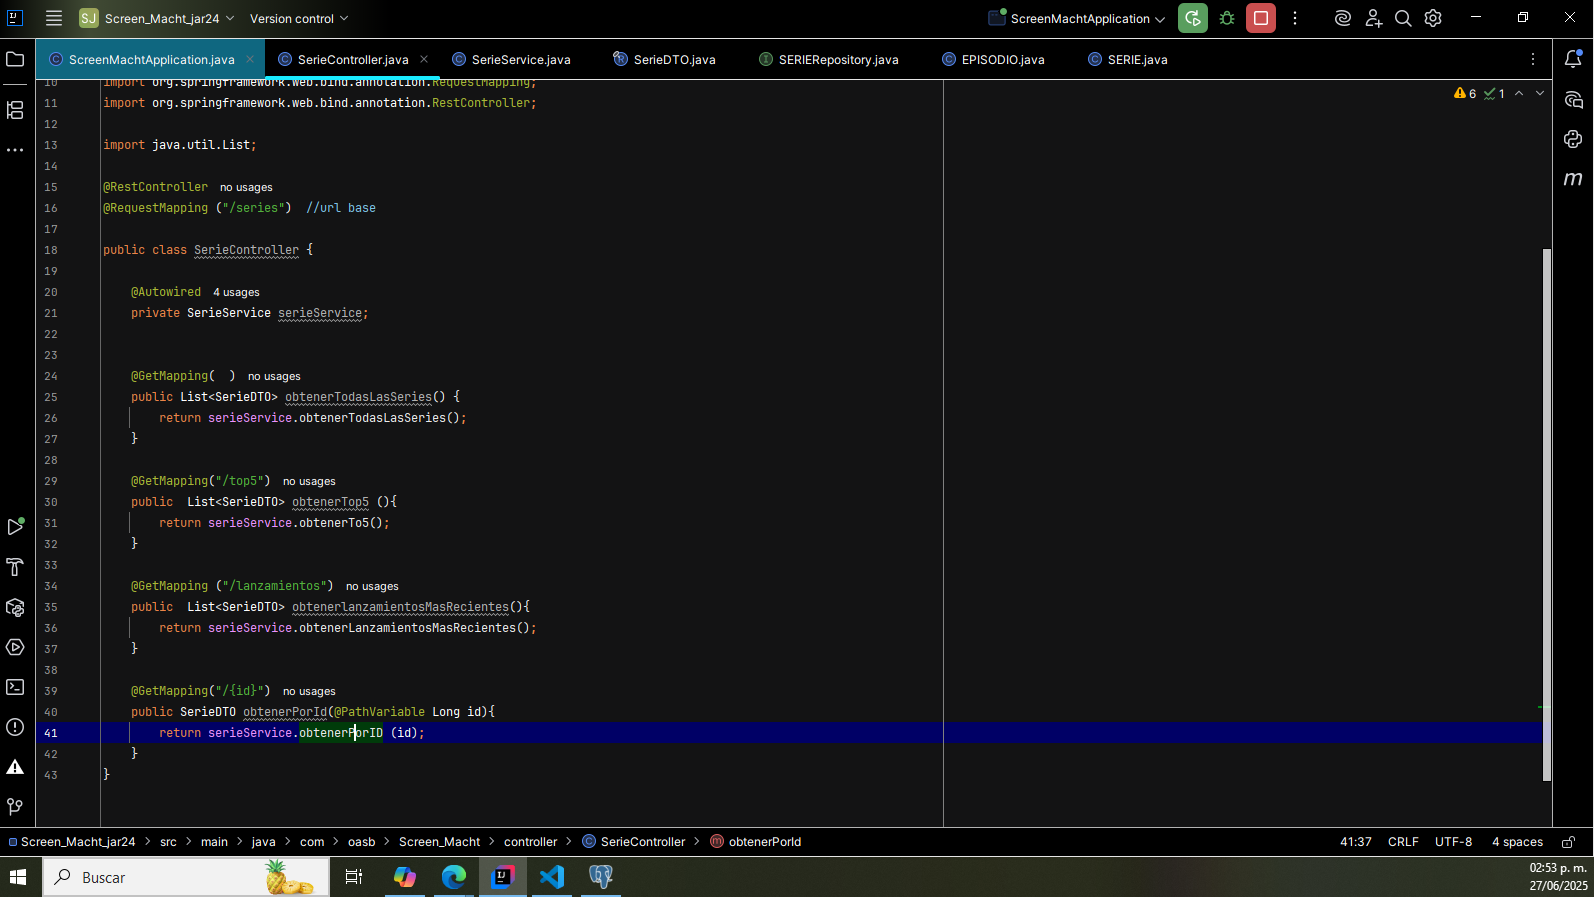Click 'no usages' hint beside @RestController

(246, 187)
